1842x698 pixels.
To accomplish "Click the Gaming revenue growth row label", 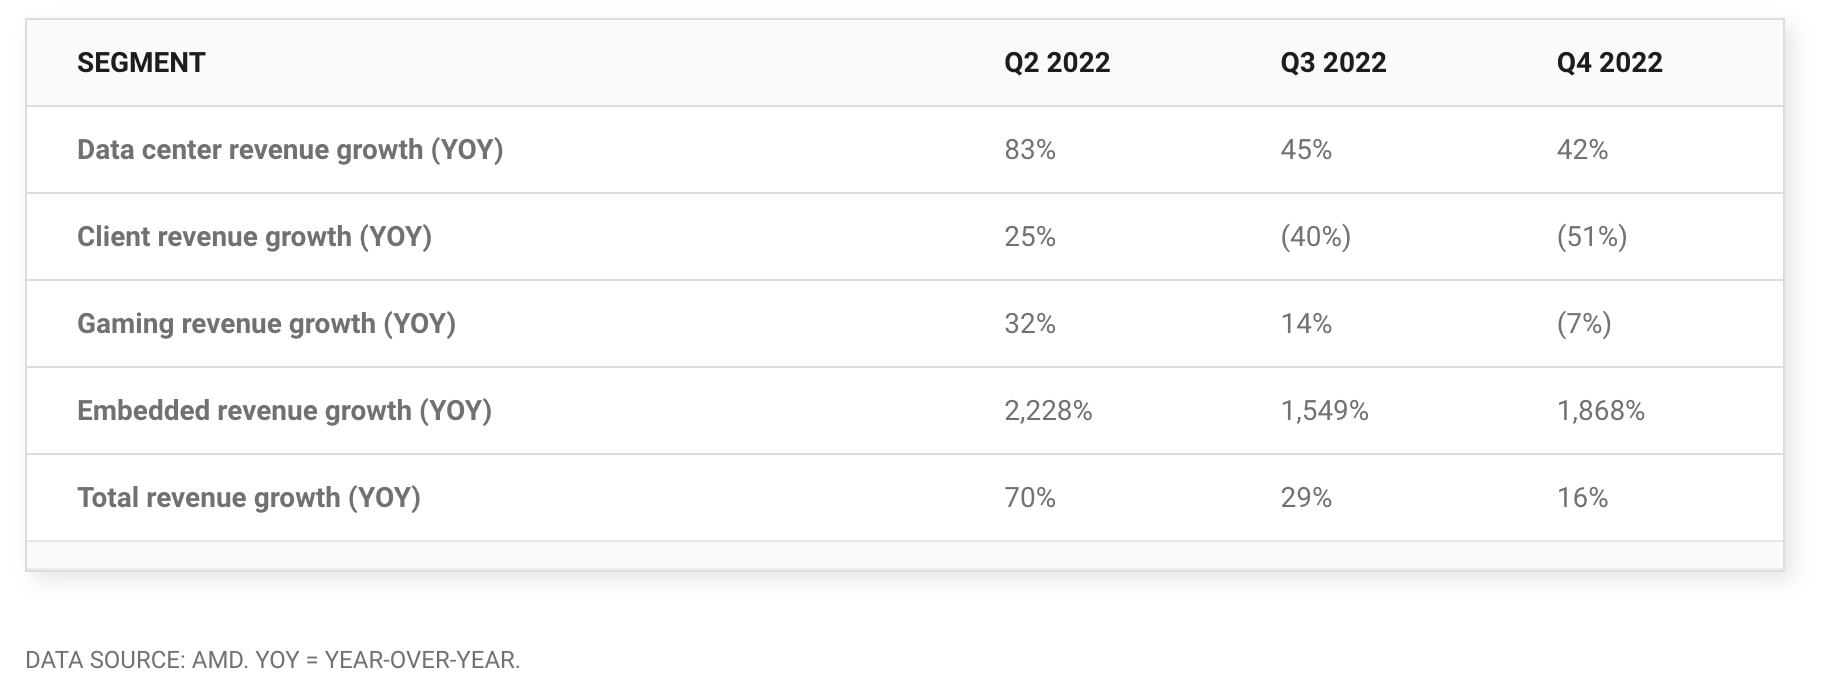I will pos(266,324).
